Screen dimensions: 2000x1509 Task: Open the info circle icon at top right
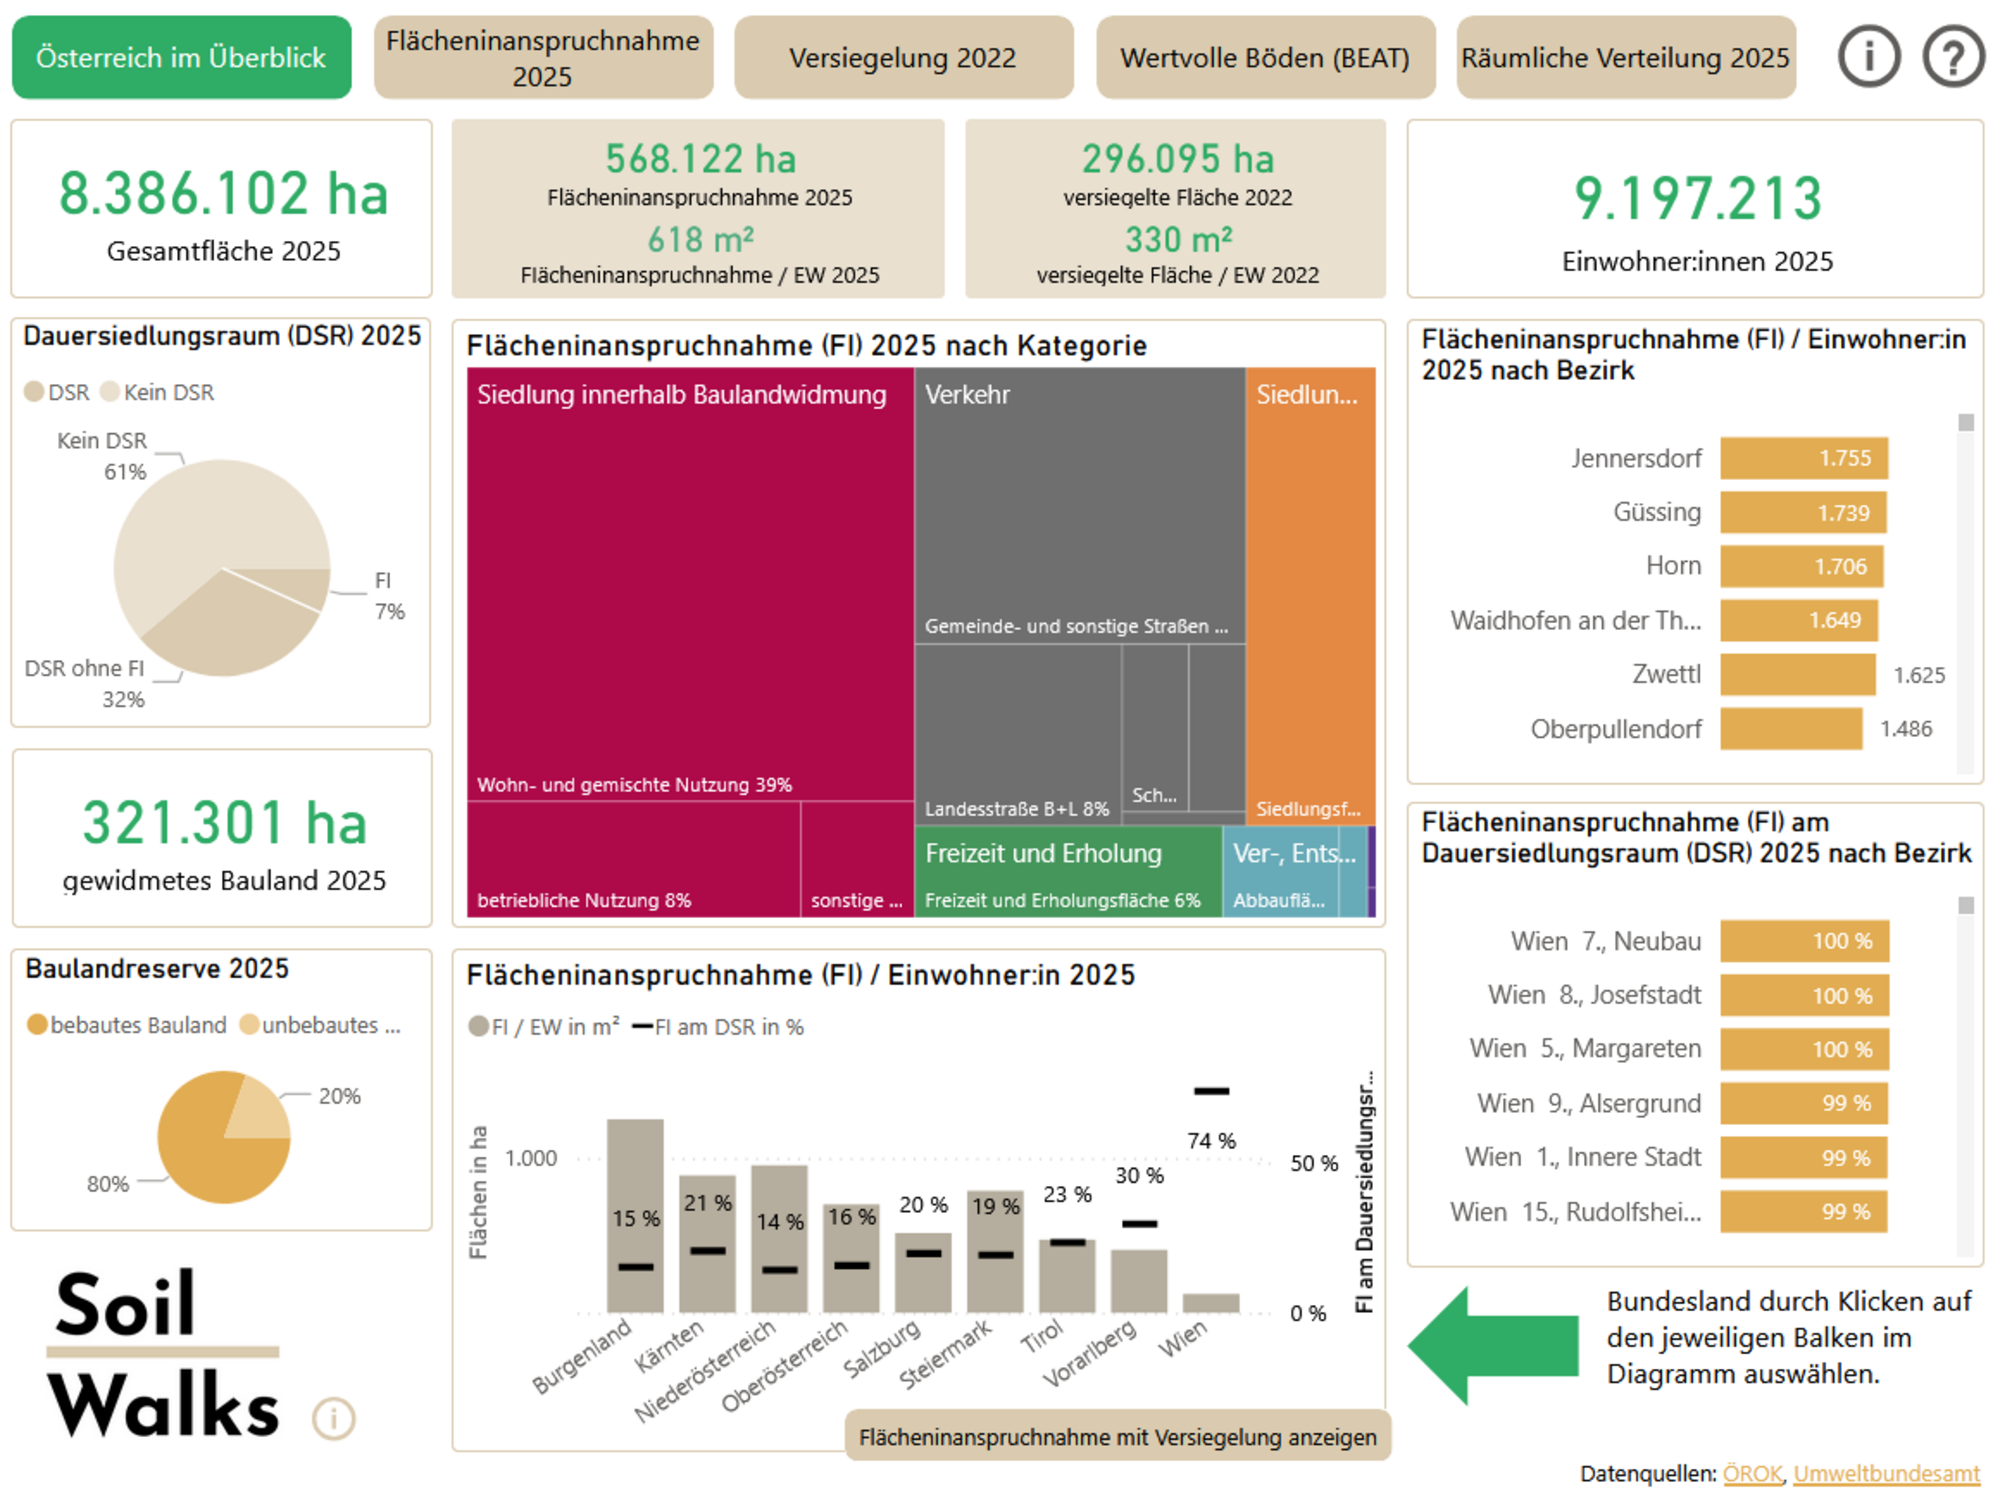point(1868,57)
